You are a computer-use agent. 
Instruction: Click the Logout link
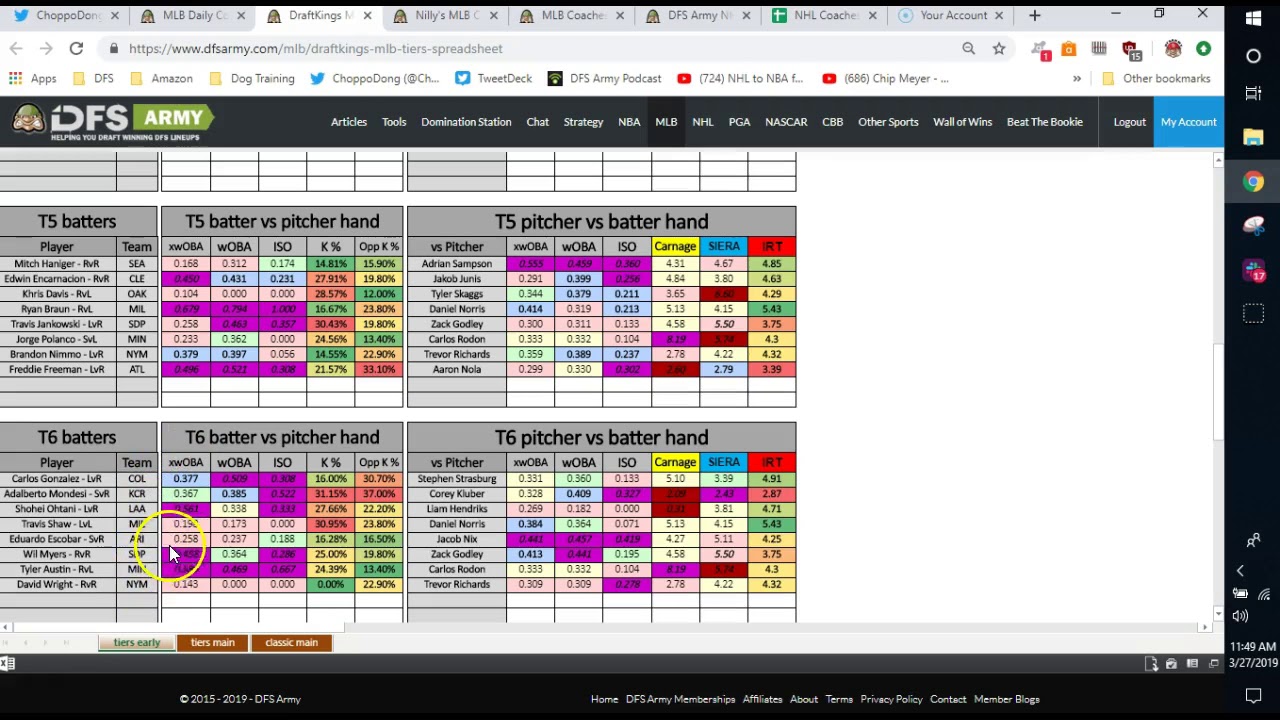pos(1129,122)
